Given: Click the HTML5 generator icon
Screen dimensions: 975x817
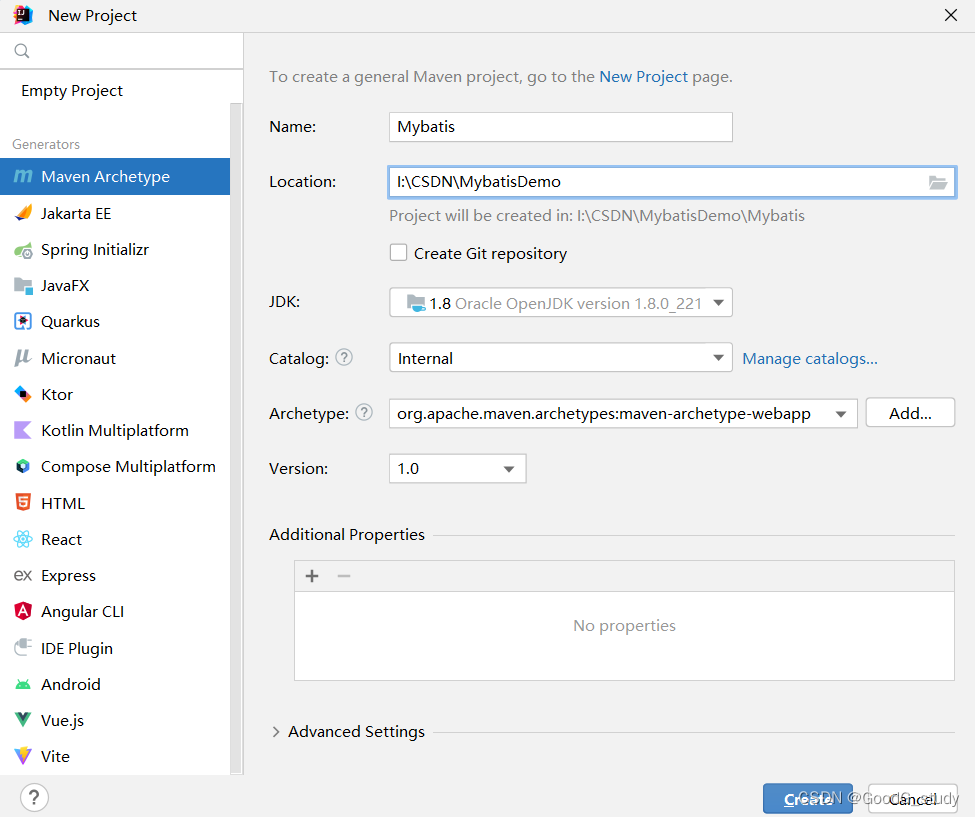Looking at the screenshot, I should point(23,503).
